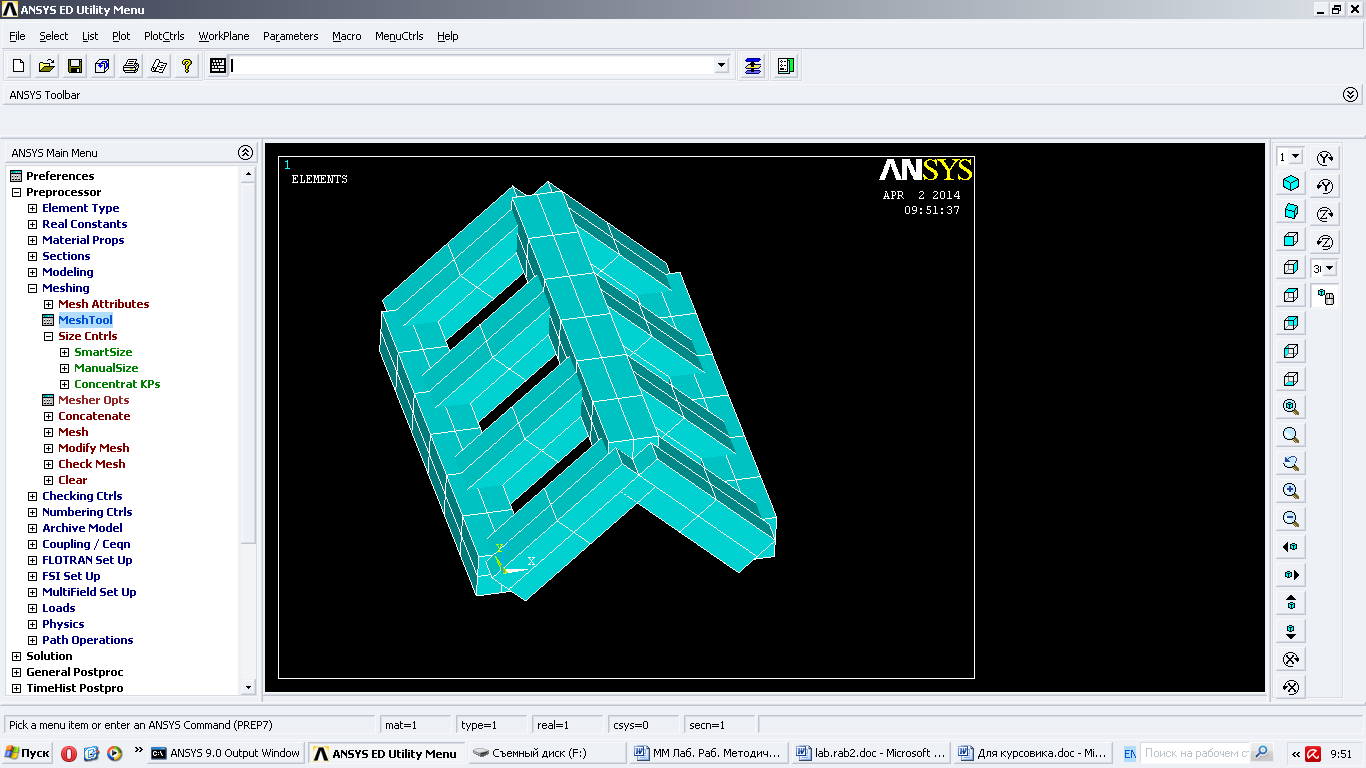
Task: Collapse the Preprocessor tree node
Action: click(x=16, y=192)
